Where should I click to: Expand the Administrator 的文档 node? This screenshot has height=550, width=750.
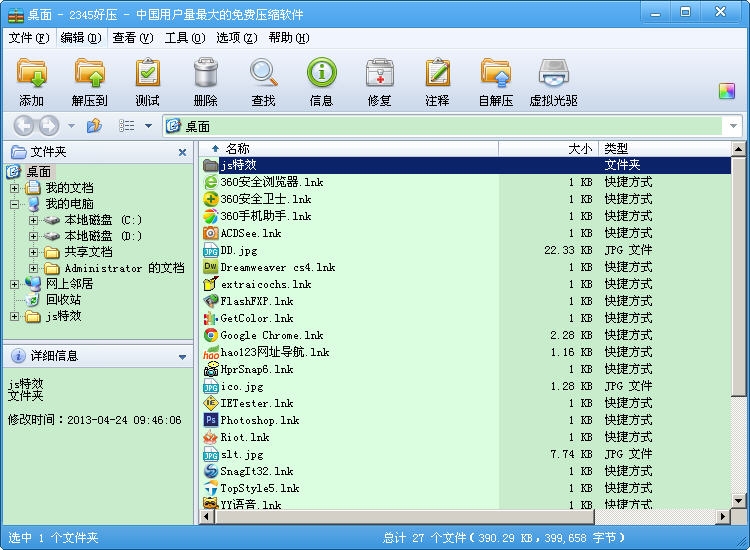point(33,268)
